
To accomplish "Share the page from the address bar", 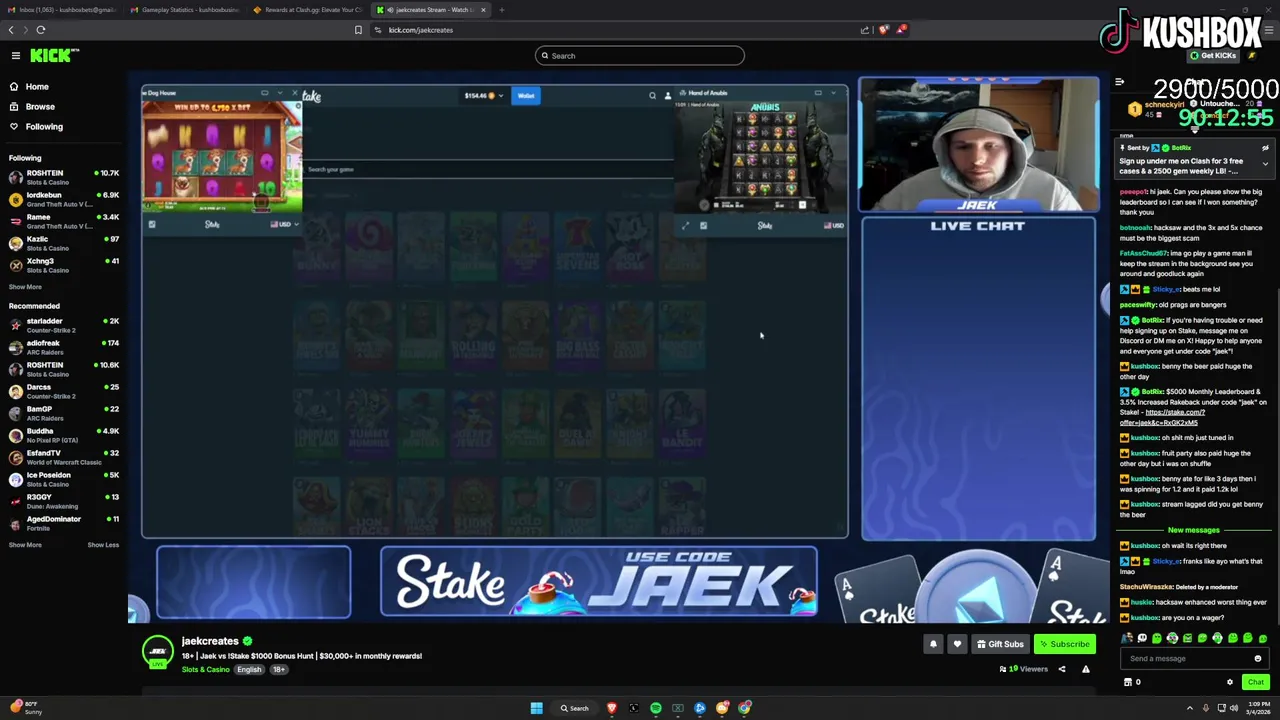I will coord(865,30).
